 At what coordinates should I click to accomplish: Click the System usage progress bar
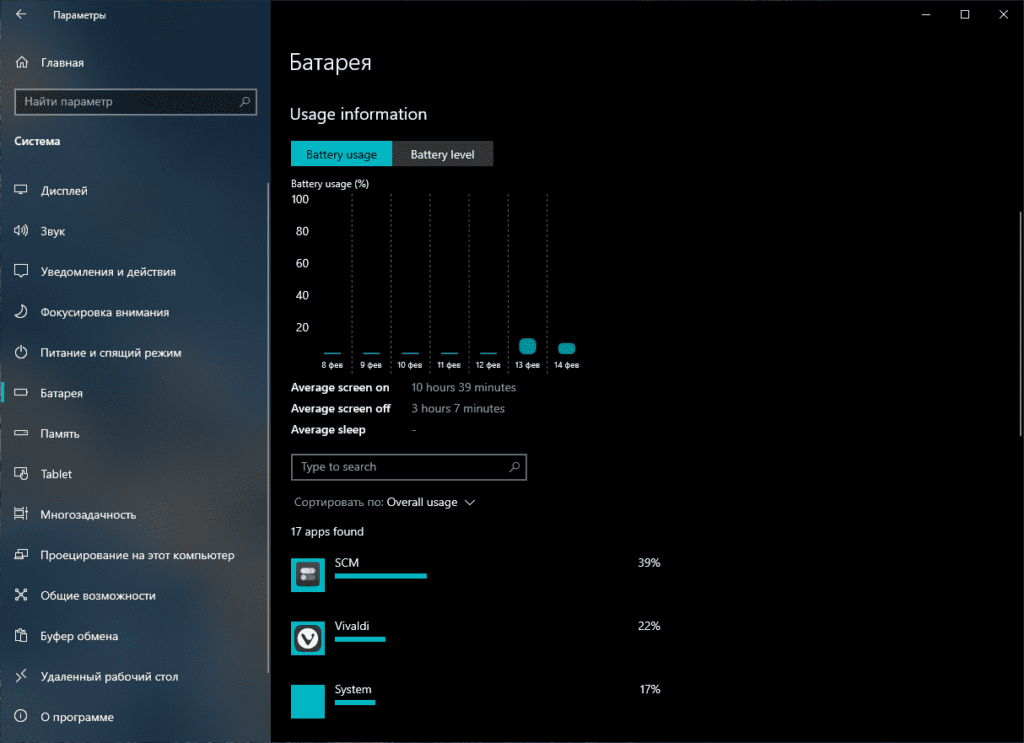pos(355,703)
